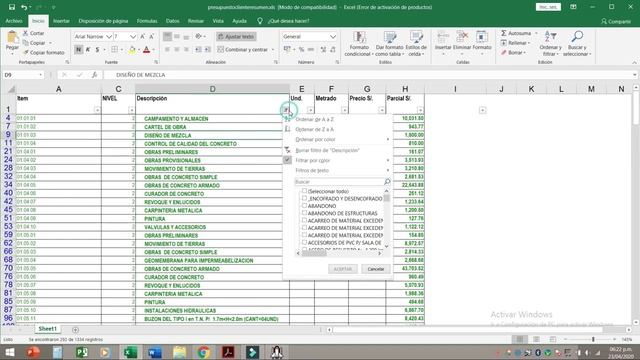640x360 pixels.
Task: Change text orientation in Alineación group
Action: click(199, 37)
